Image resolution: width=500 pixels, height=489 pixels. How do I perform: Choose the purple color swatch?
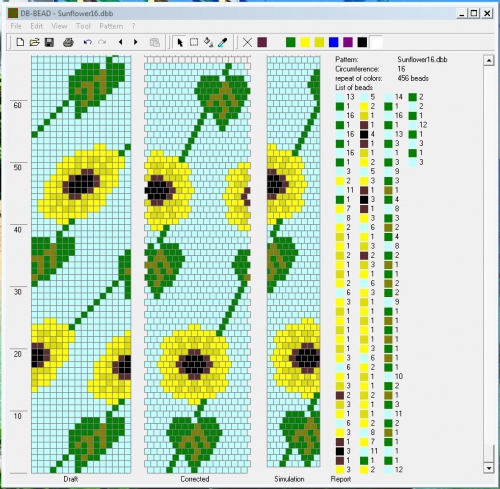348,42
